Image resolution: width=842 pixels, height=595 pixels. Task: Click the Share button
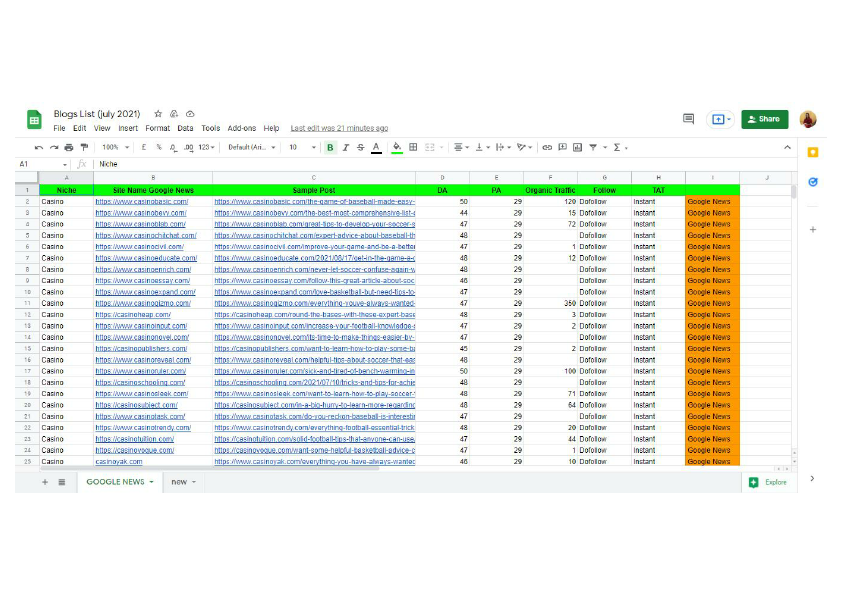[x=764, y=119]
